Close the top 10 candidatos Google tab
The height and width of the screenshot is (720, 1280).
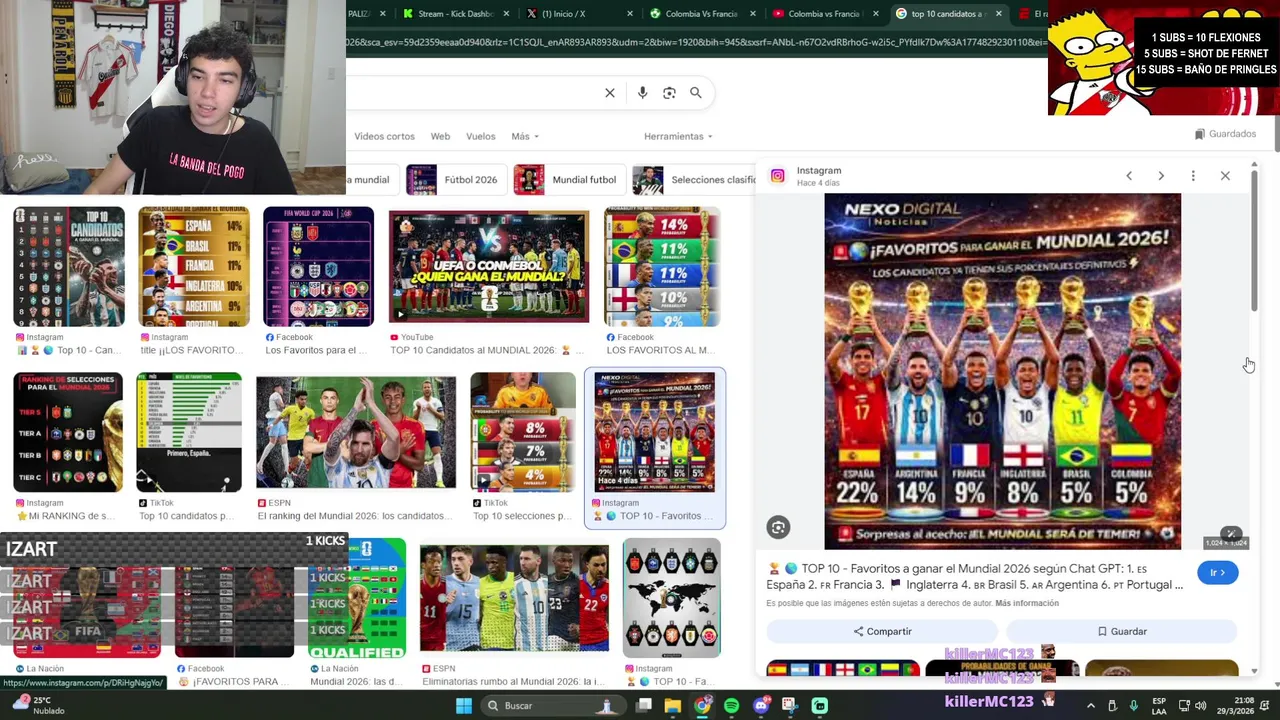click(999, 14)
